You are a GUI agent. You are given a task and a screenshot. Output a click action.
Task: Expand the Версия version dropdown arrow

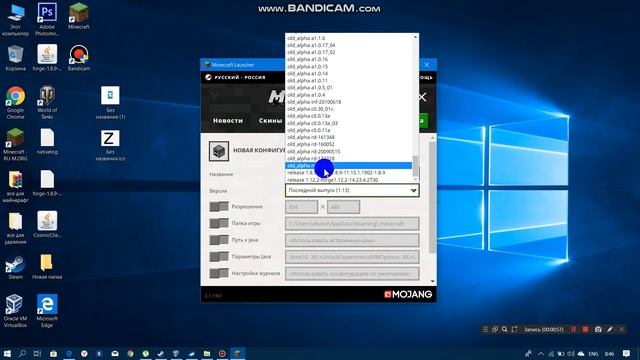point(413,191)
